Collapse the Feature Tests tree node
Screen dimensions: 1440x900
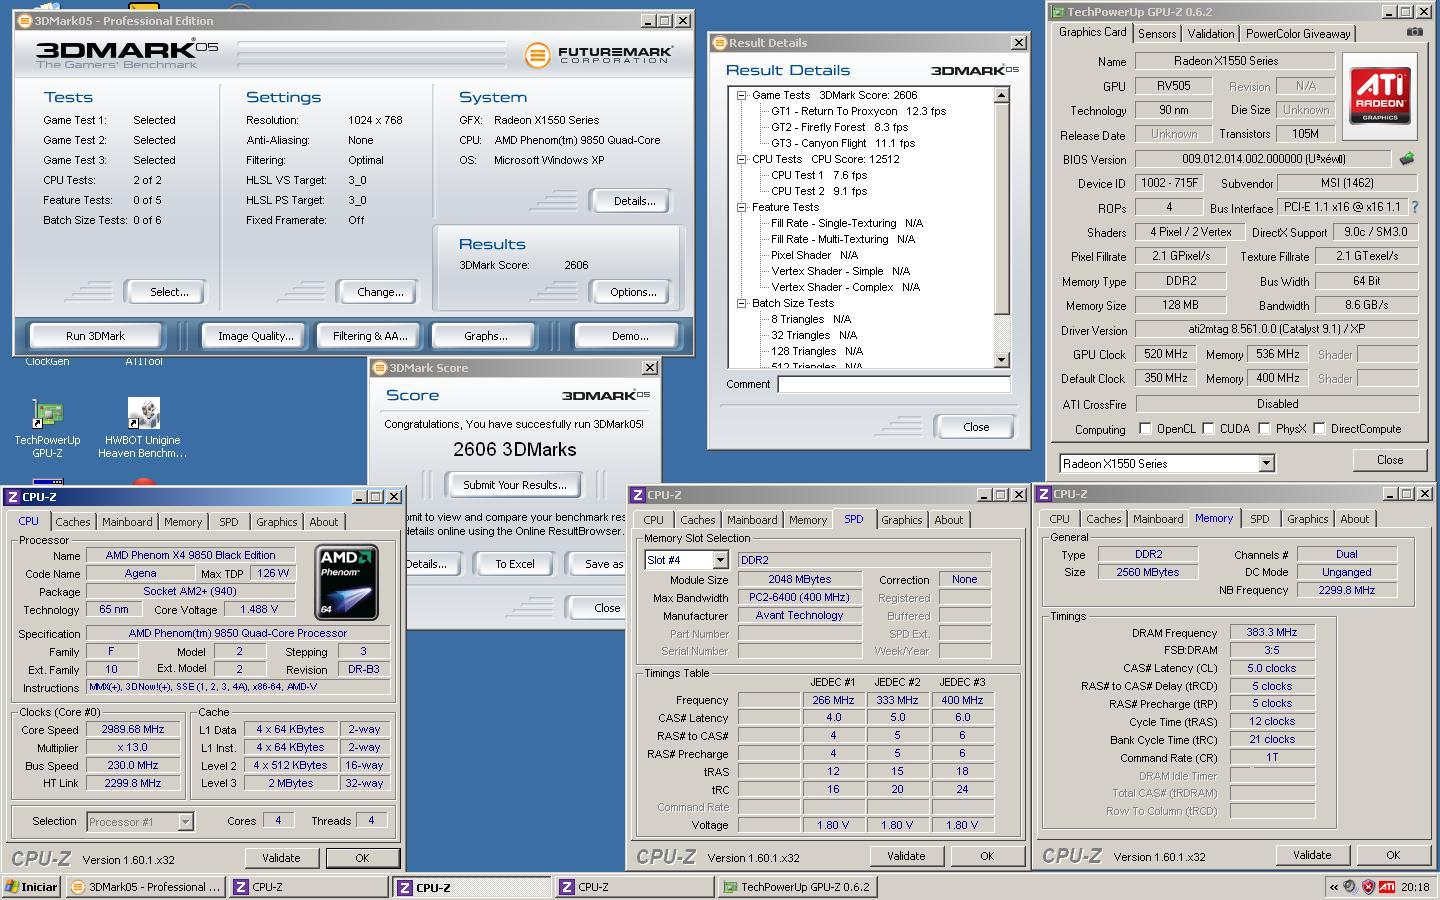[742, 207]
